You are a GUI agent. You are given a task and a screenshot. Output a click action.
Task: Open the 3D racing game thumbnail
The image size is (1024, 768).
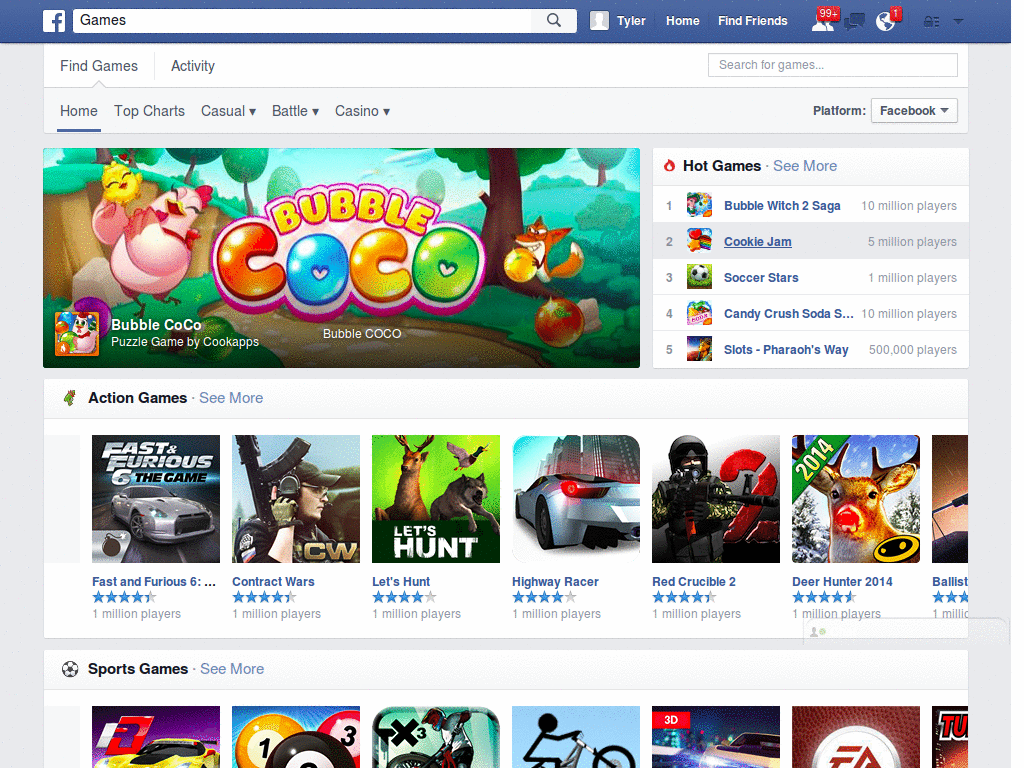(x=716, y=737)
